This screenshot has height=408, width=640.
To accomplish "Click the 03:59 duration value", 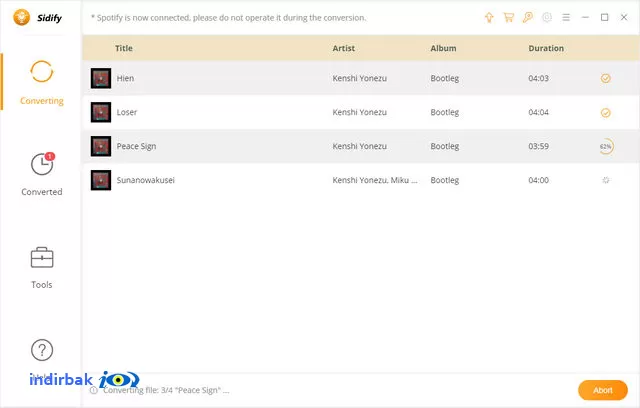I will [x=538, y=146].
